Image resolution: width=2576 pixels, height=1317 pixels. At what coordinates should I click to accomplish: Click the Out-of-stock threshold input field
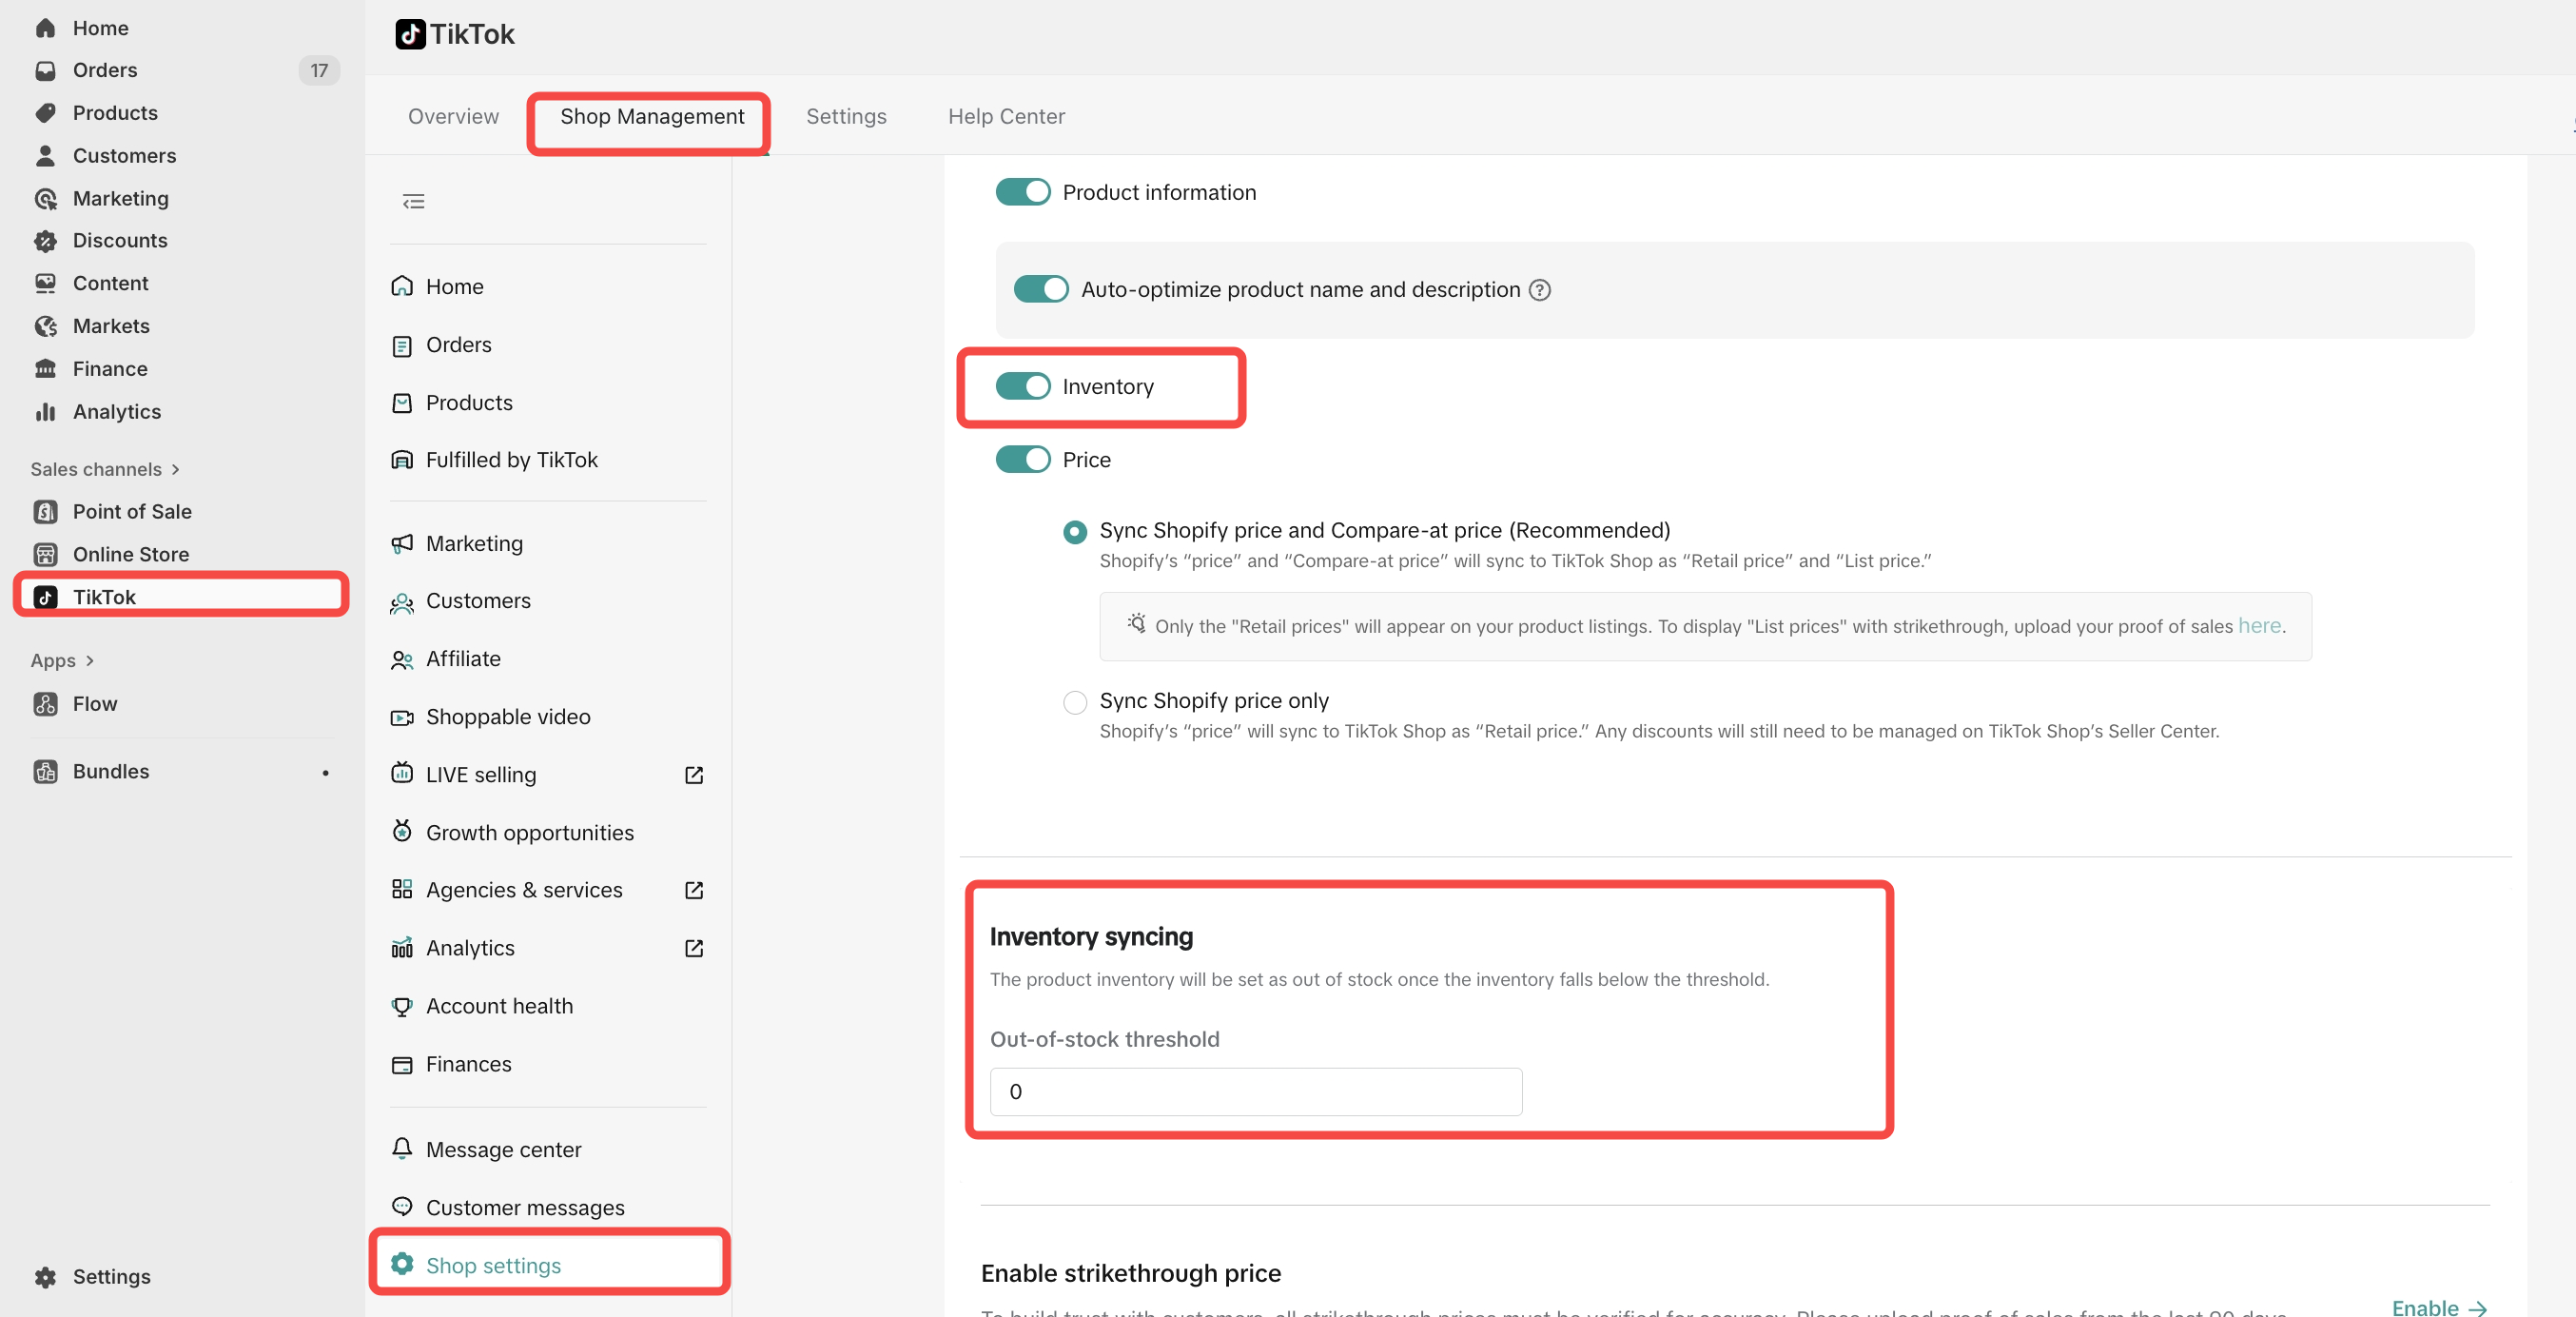(x=1255, y=1092)
